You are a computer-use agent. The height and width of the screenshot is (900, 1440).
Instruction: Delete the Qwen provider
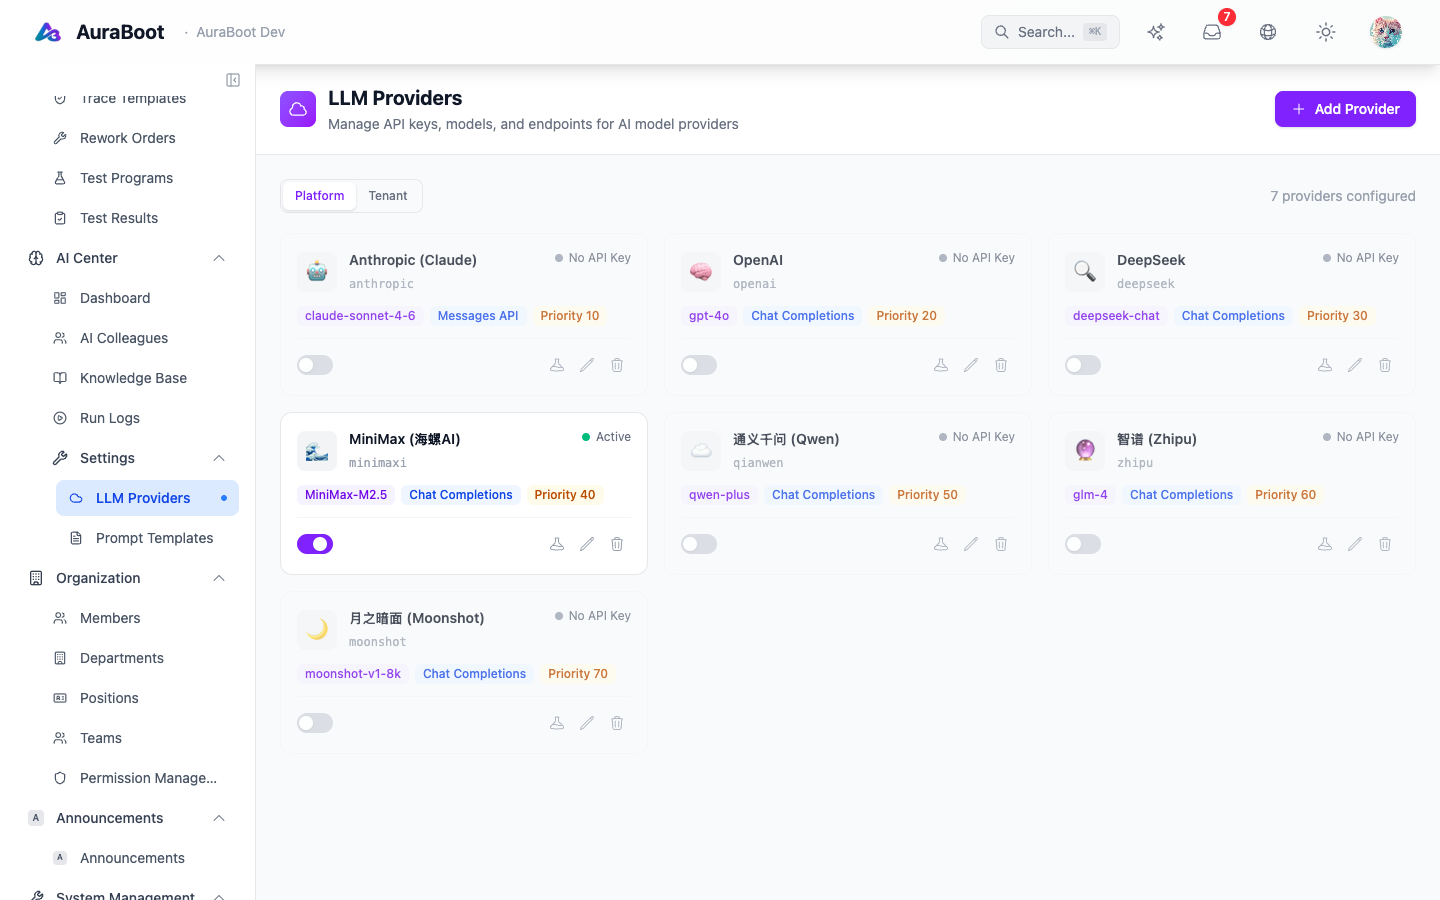pyautogui.click(x=1001, y=544)
